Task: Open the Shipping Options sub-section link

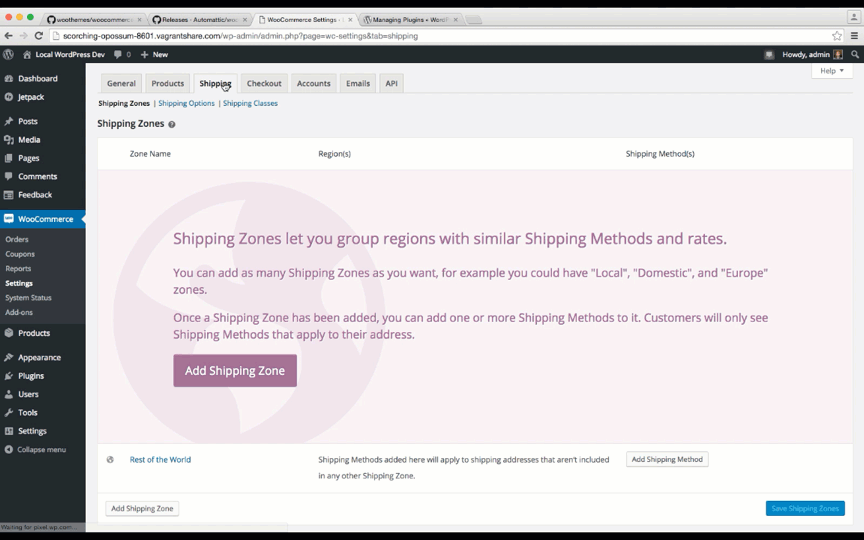Action: click(x=186, y=103)
